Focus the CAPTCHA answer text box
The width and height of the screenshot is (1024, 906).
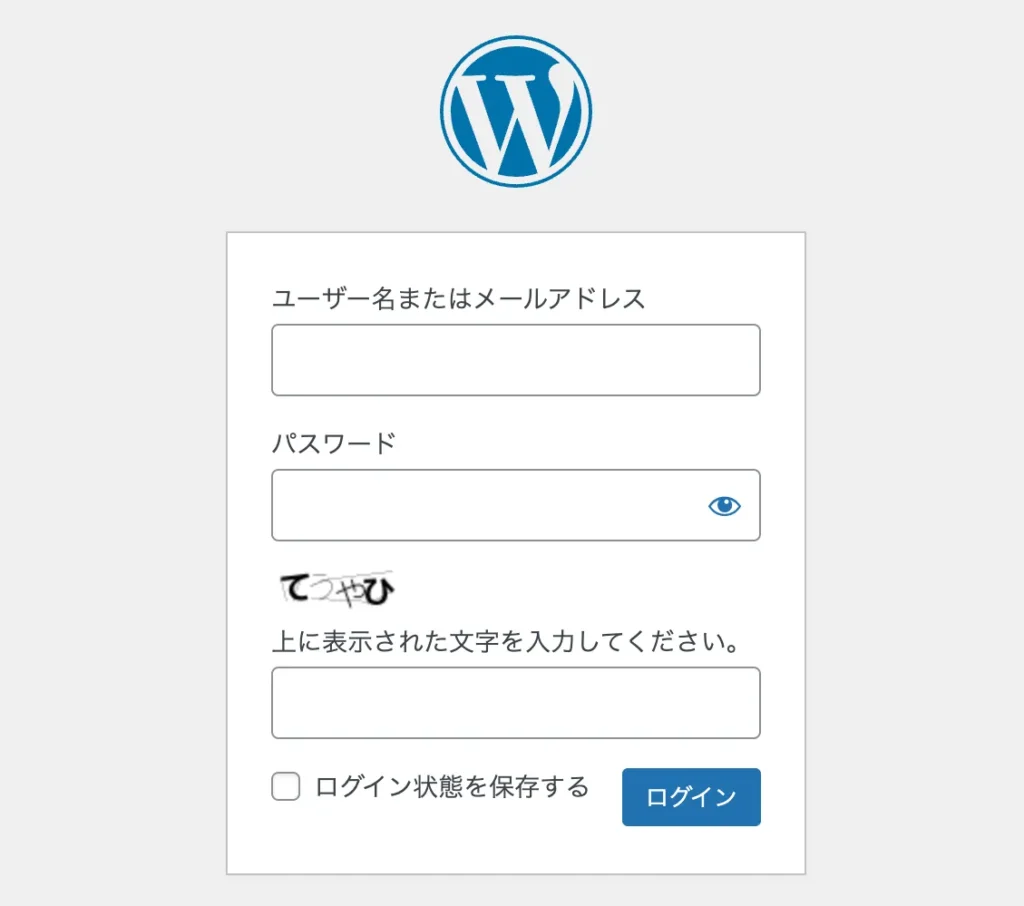coord(515,703)
